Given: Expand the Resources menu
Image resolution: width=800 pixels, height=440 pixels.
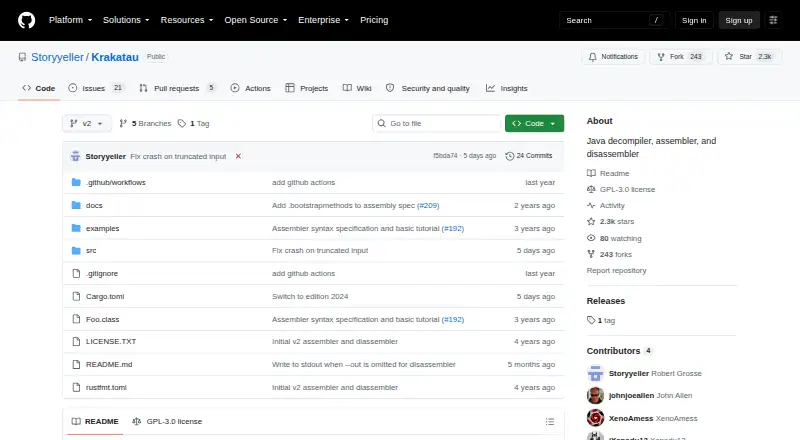Looking at the screenshot, I should coord(187,20).
